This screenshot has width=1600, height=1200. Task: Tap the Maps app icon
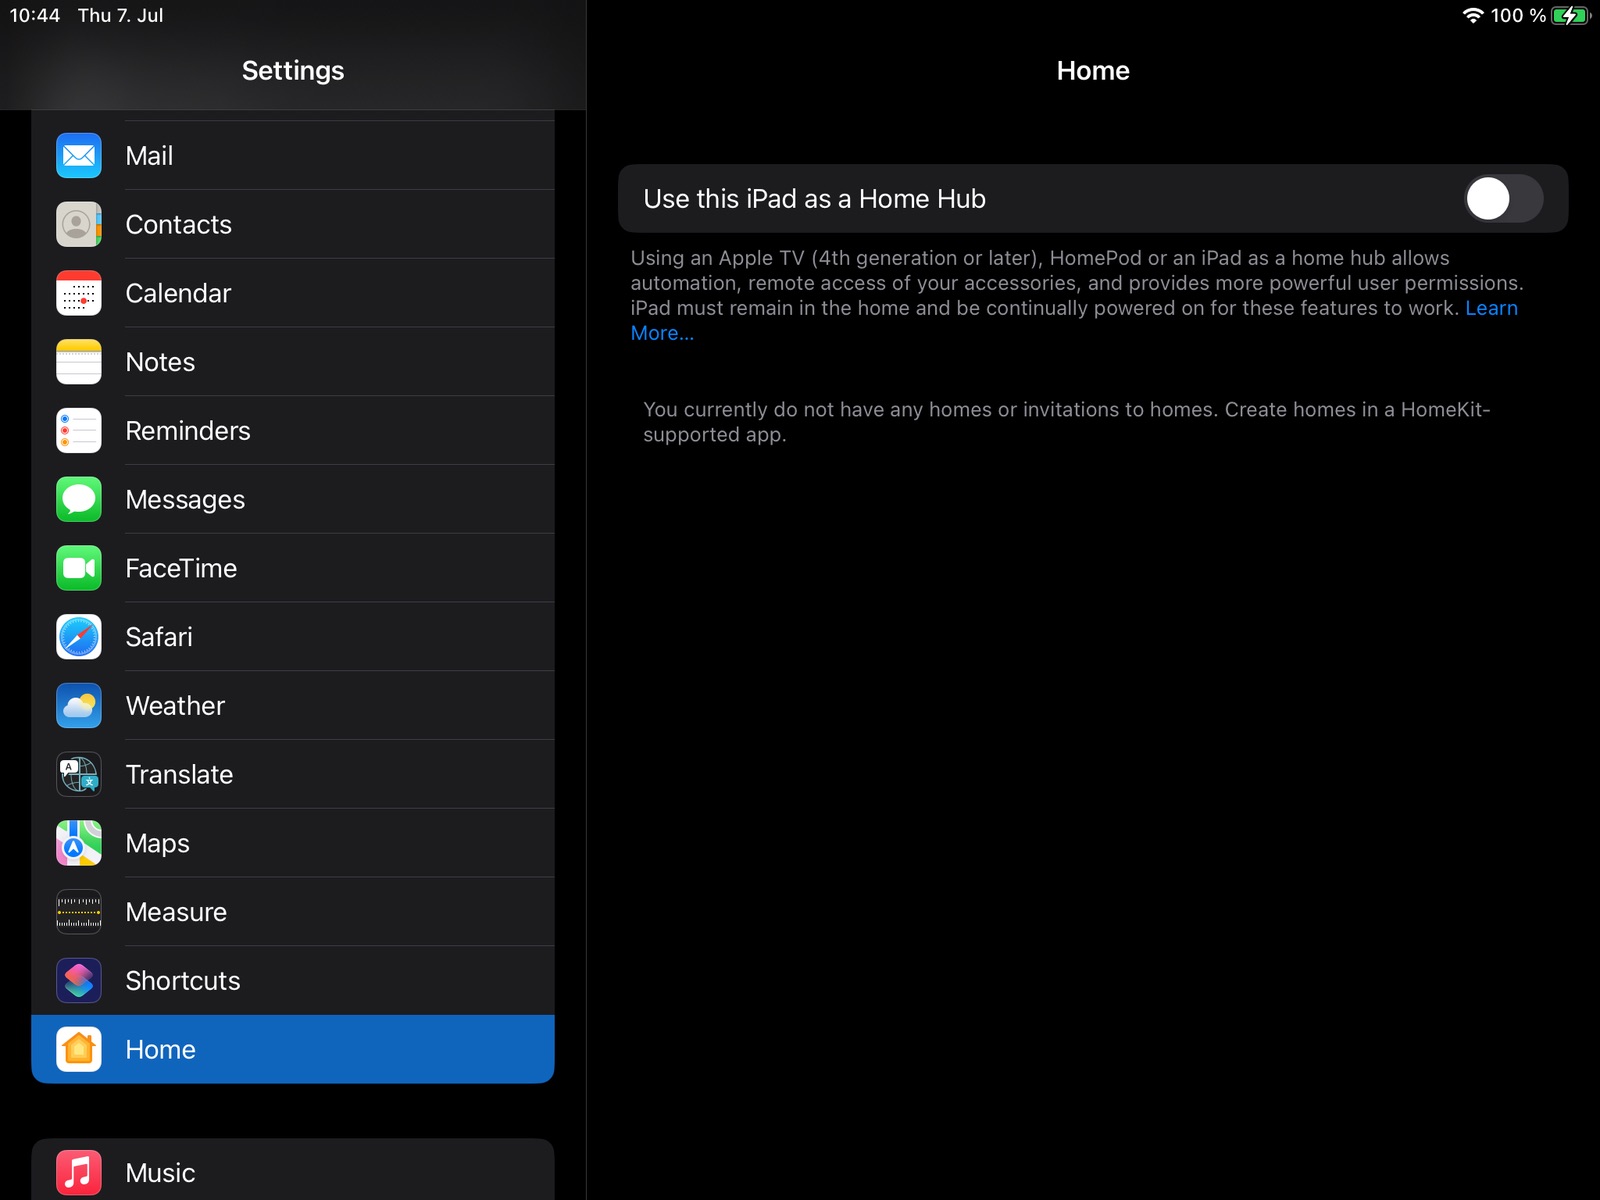coord(79,843)
